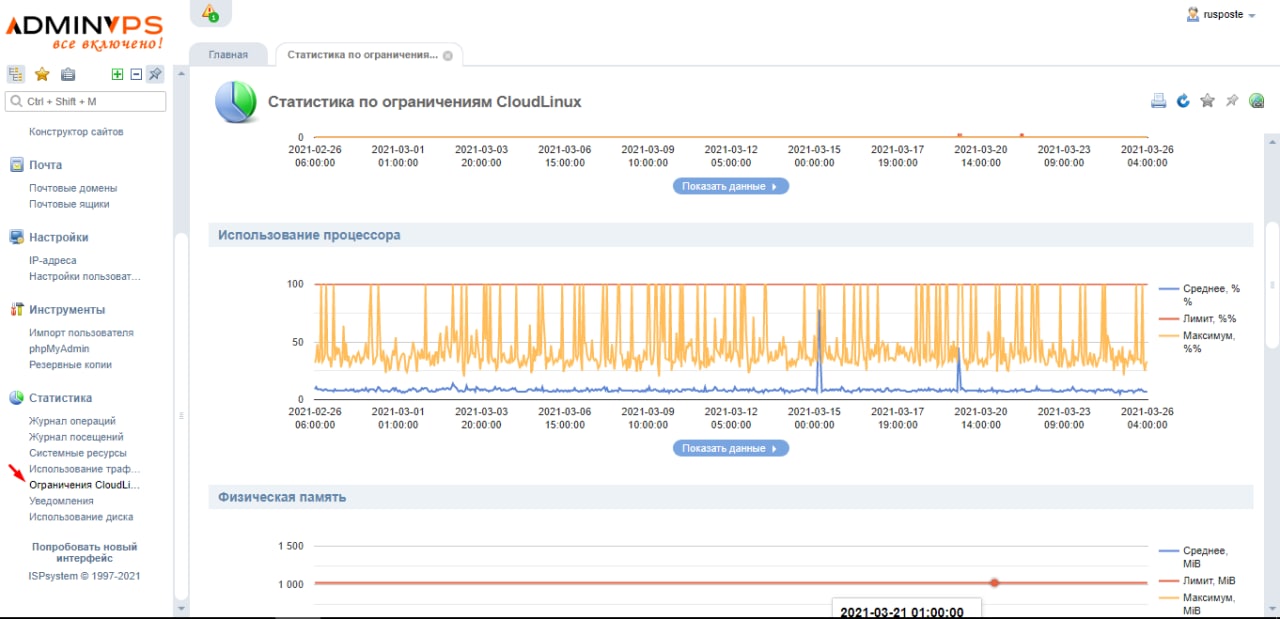Click the sidebar collapse splitter handle
This screenshot has height=619, width=1280.
(x=181, y=415)
